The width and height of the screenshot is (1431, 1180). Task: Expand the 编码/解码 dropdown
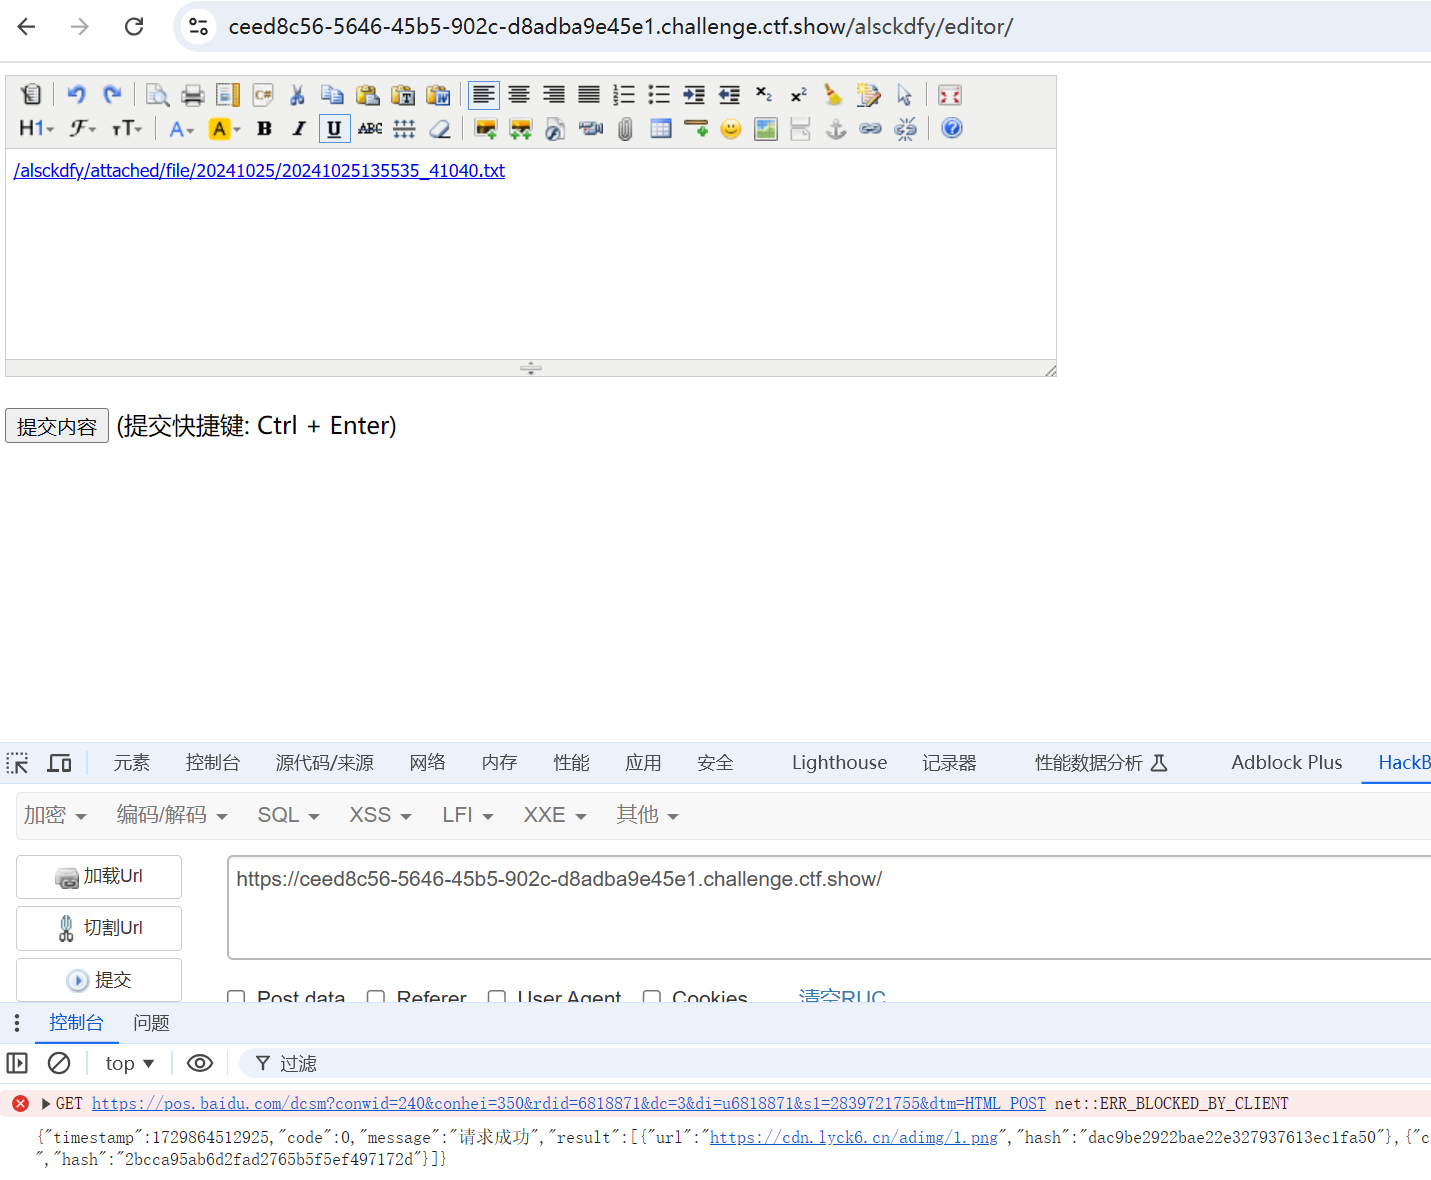(x=172, y=815)
